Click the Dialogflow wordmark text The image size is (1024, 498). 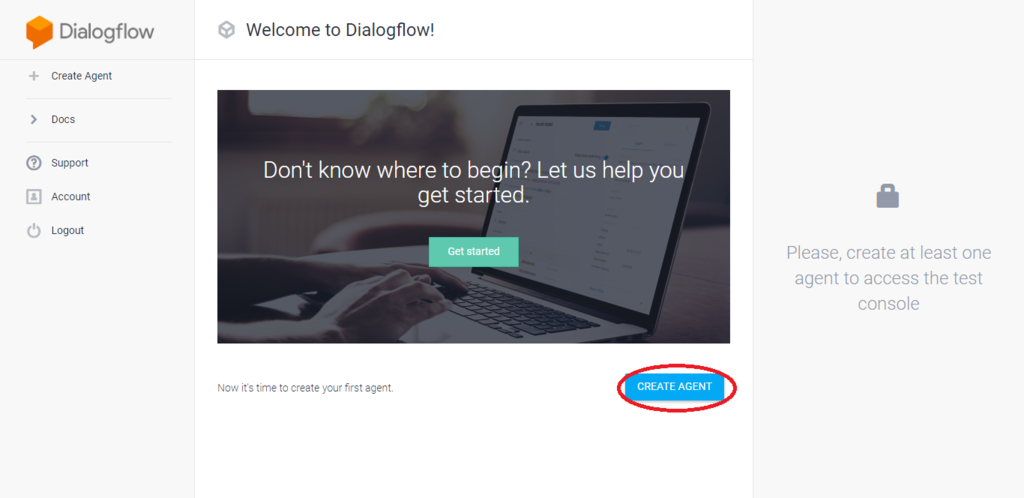point(107,33)
